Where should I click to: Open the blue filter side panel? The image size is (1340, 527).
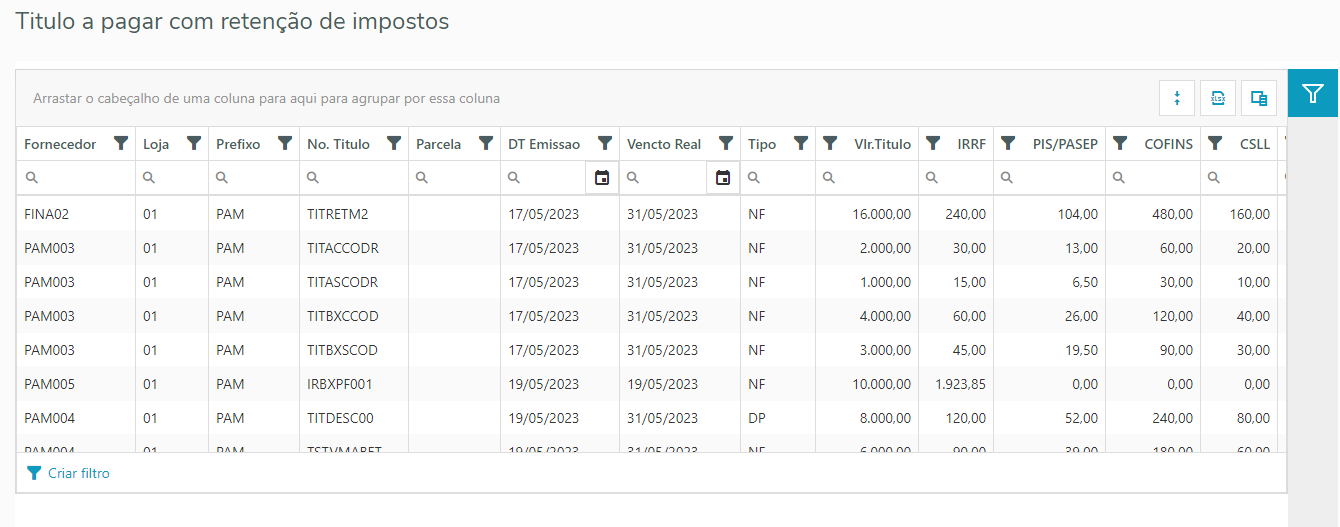point(1313,94)
